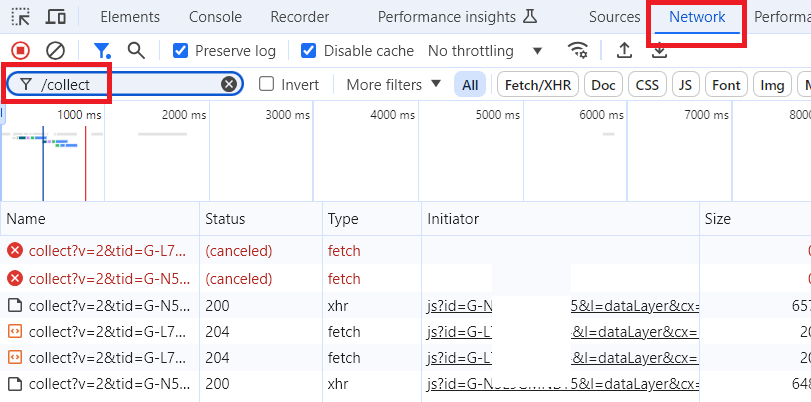Click inside the /collect filter field

(x=130, y=85)
